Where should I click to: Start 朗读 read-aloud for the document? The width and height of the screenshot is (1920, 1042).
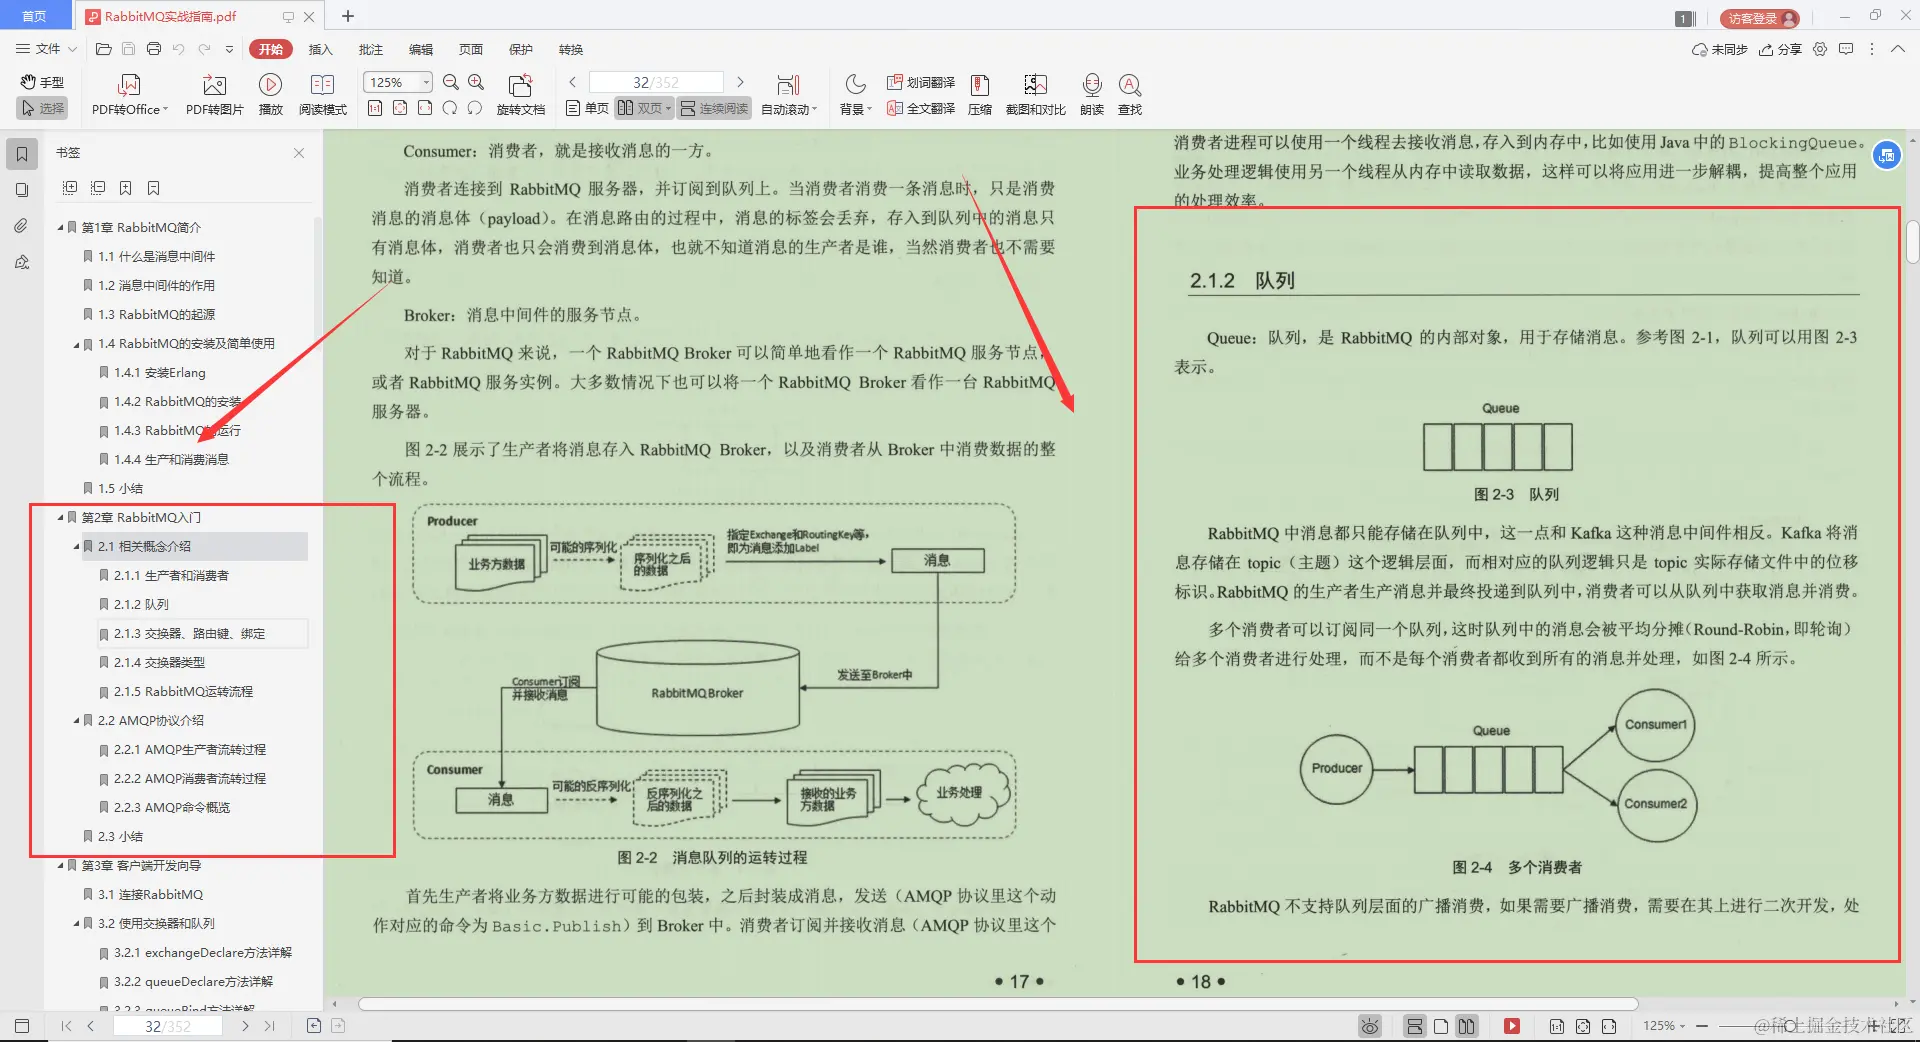1091,93
